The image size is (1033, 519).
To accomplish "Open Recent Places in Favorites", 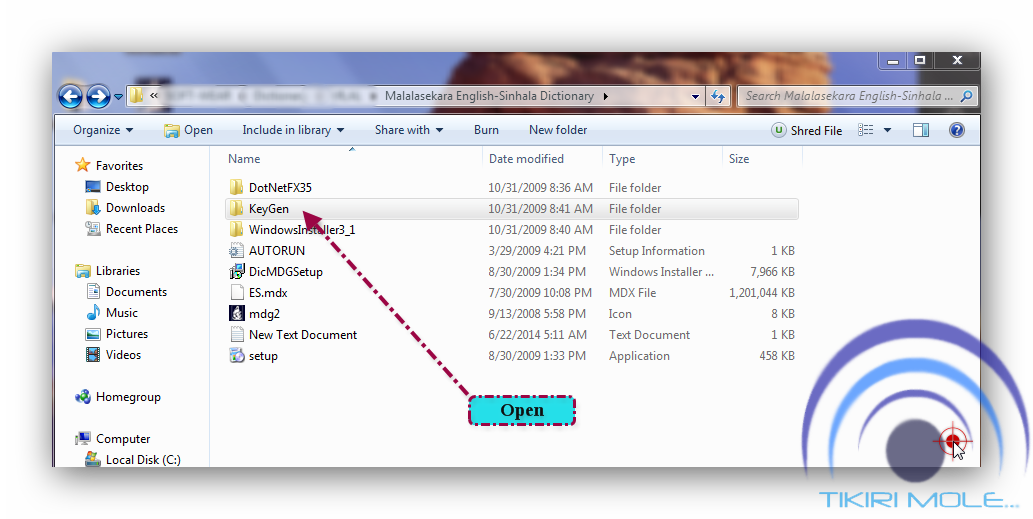I will [x=131, y=229].
